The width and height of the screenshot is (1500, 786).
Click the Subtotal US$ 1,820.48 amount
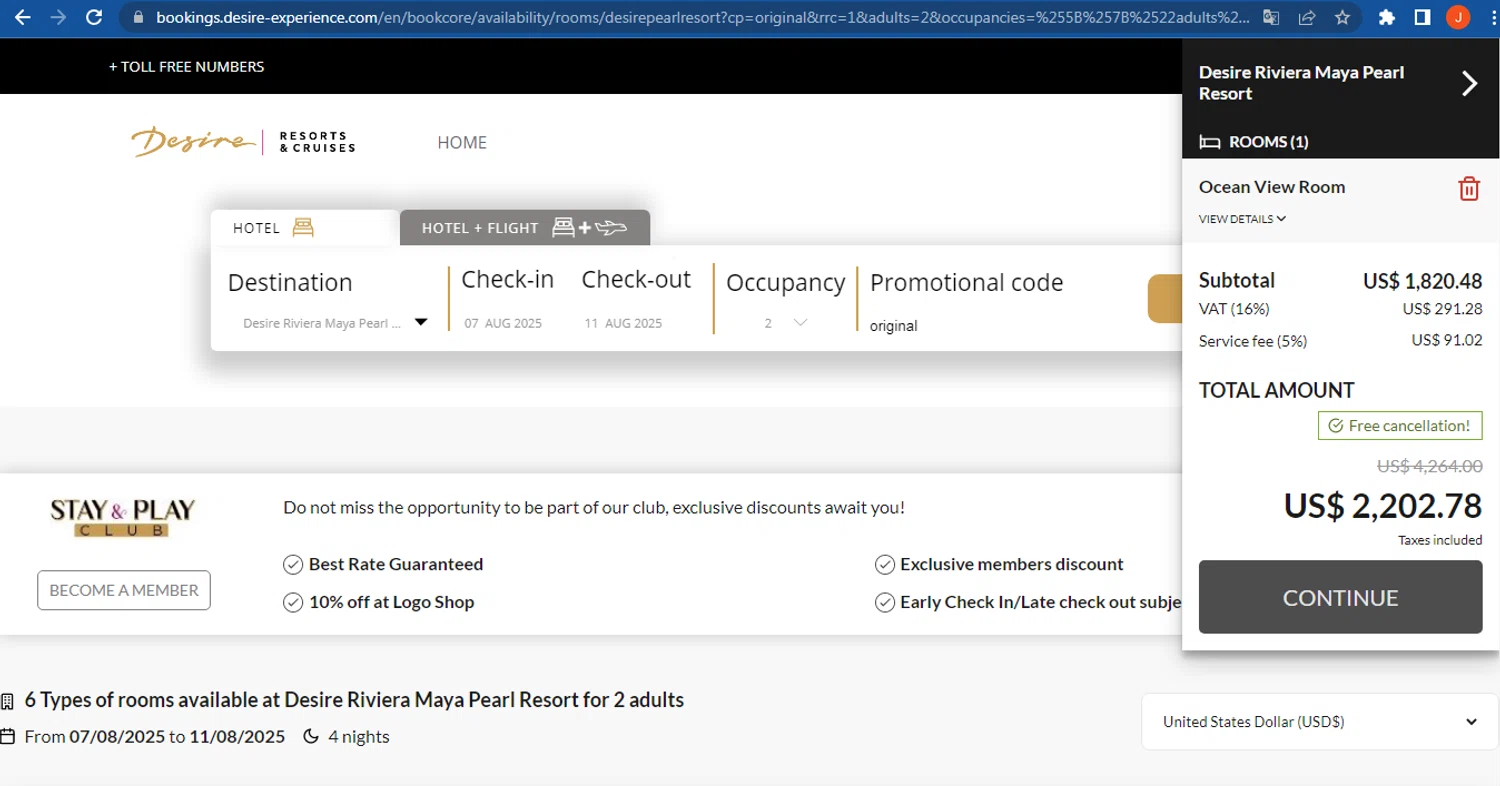pyautogui.click(x=1422, y=281)
